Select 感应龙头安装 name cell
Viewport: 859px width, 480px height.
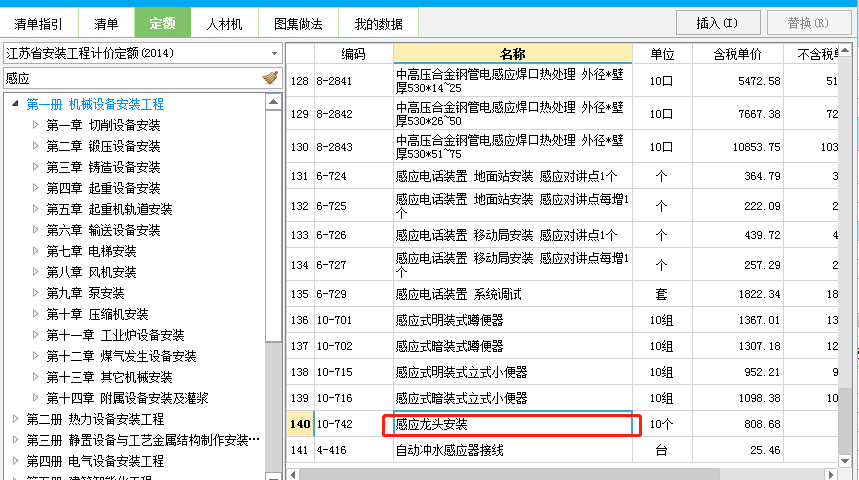coord(513,424)
